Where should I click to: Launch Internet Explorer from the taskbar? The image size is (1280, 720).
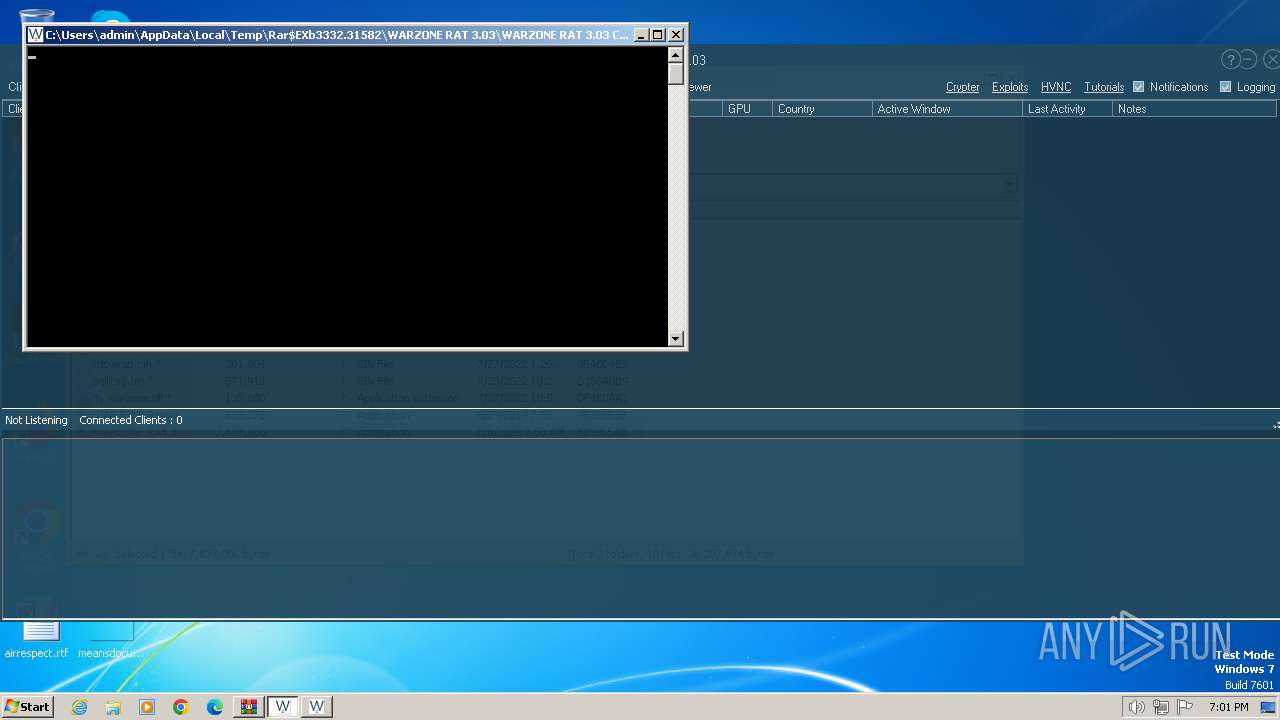(x=79, y=707)
